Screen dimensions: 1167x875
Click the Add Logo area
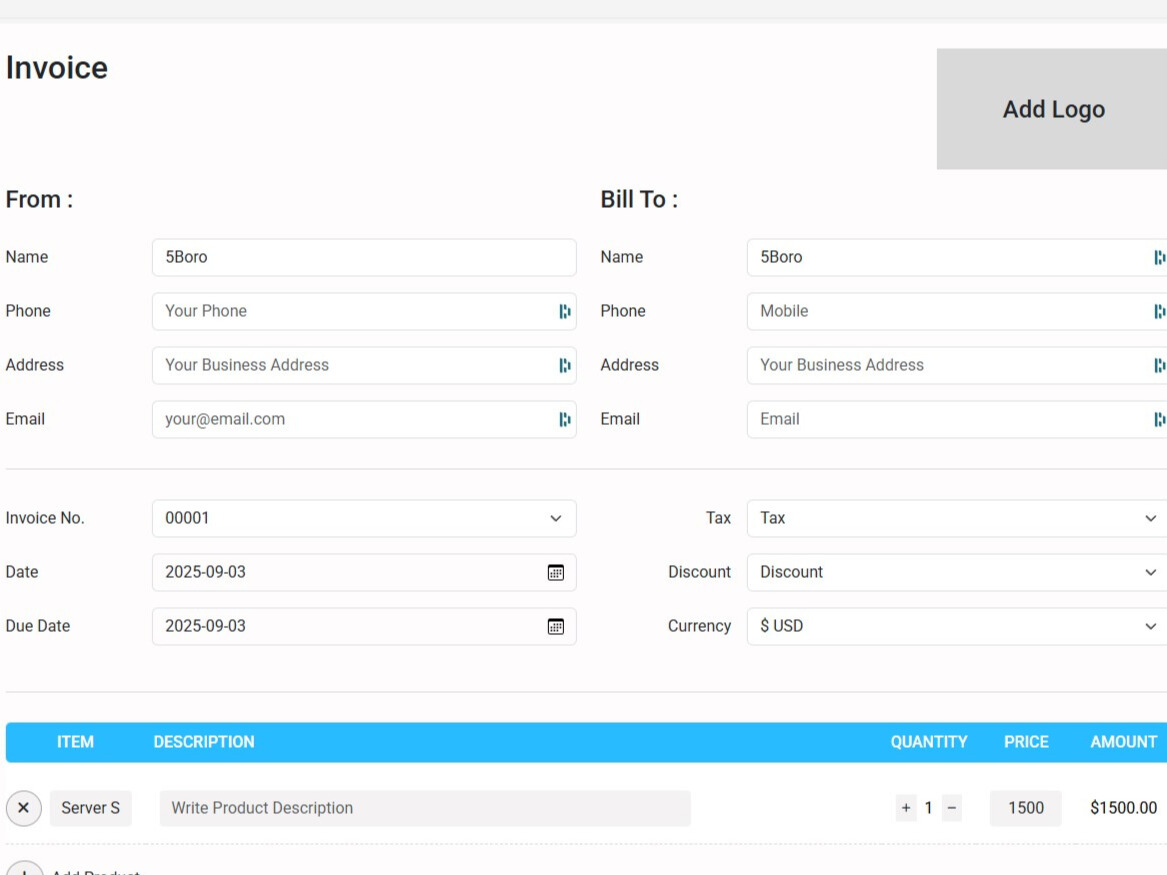tap(1053, 109)
